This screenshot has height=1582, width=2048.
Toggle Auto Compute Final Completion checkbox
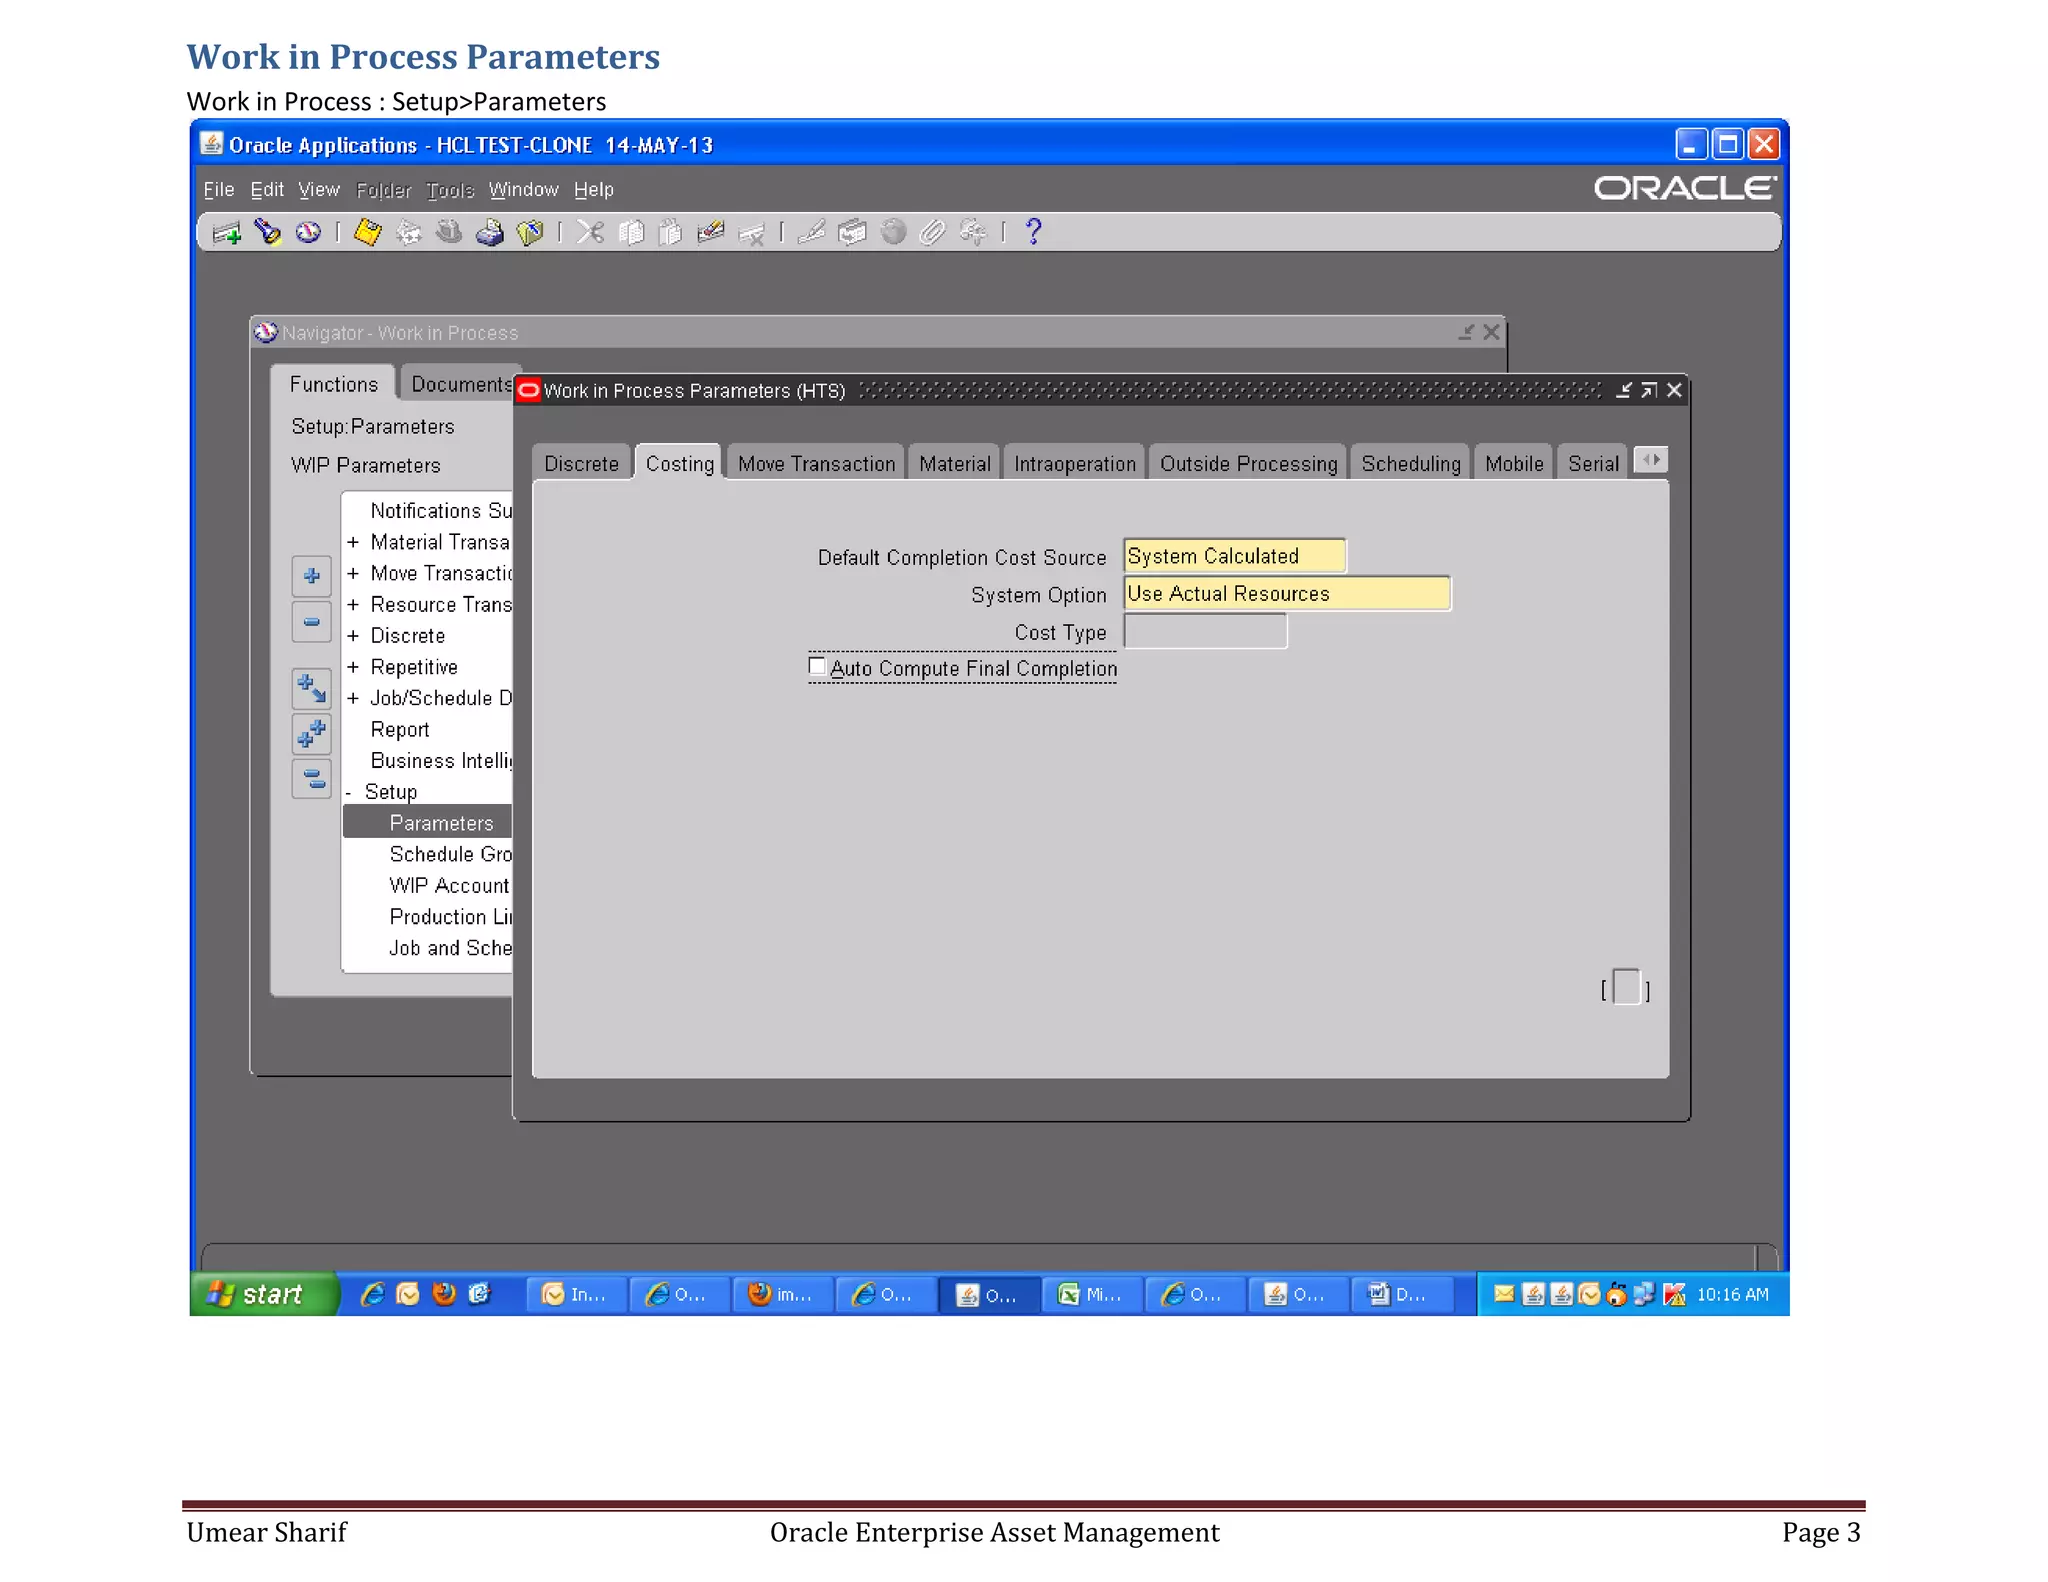point(817,666)
